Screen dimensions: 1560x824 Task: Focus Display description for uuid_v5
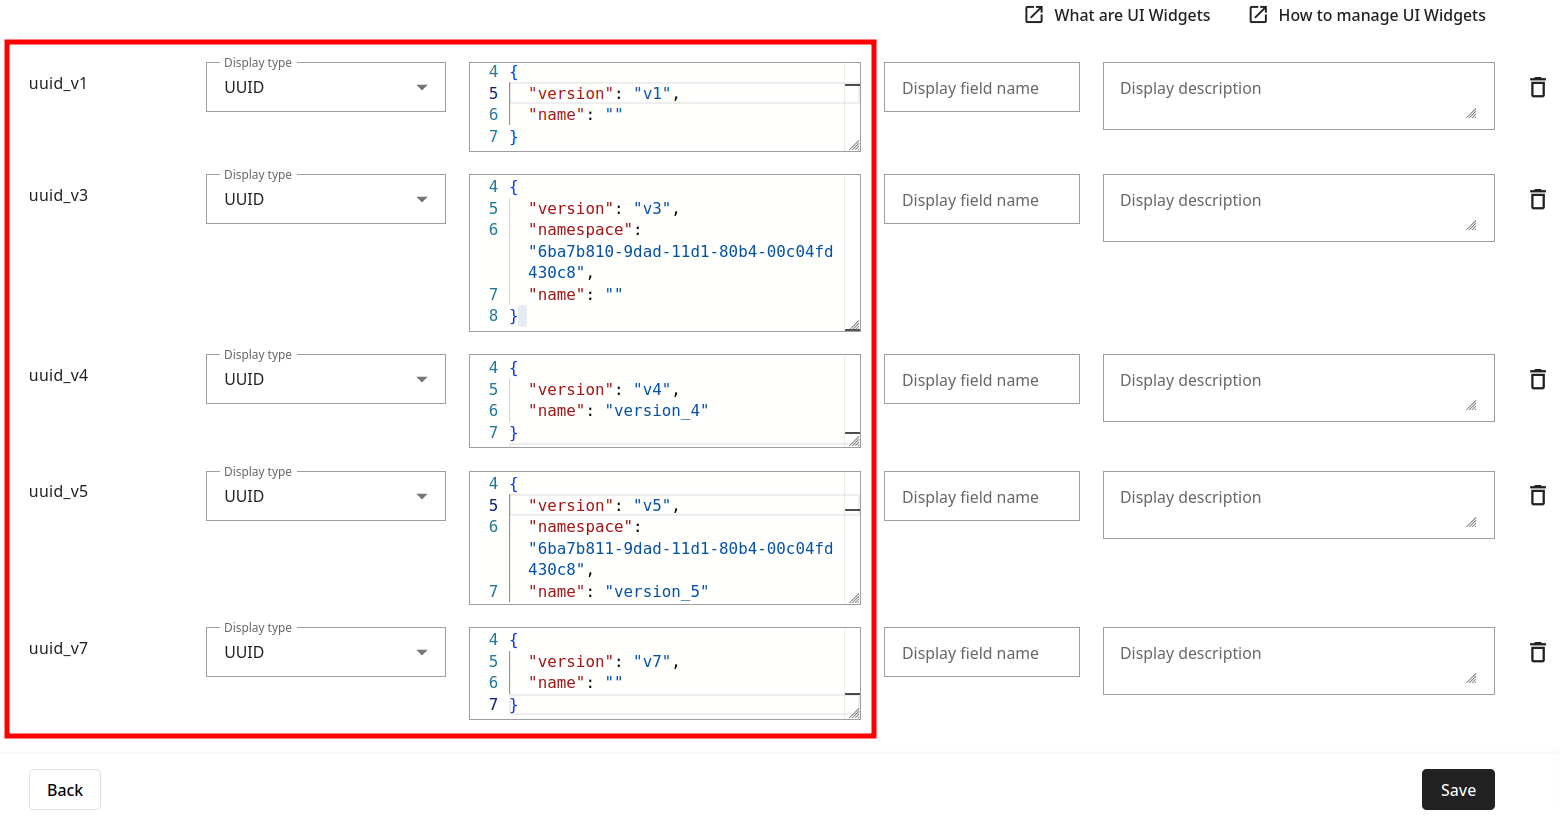point(1299,505)
